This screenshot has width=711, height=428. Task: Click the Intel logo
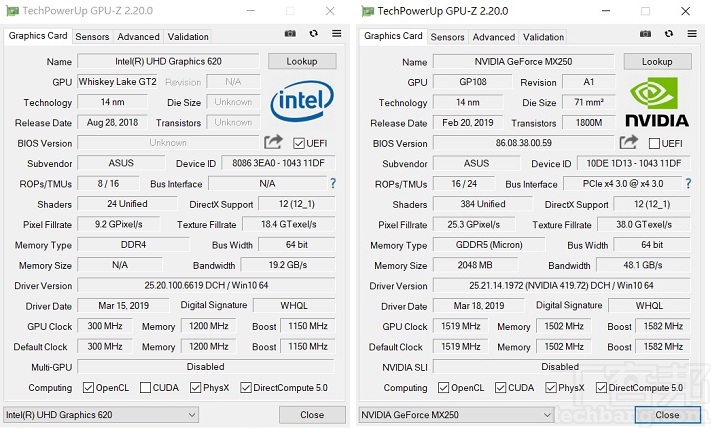302,100
